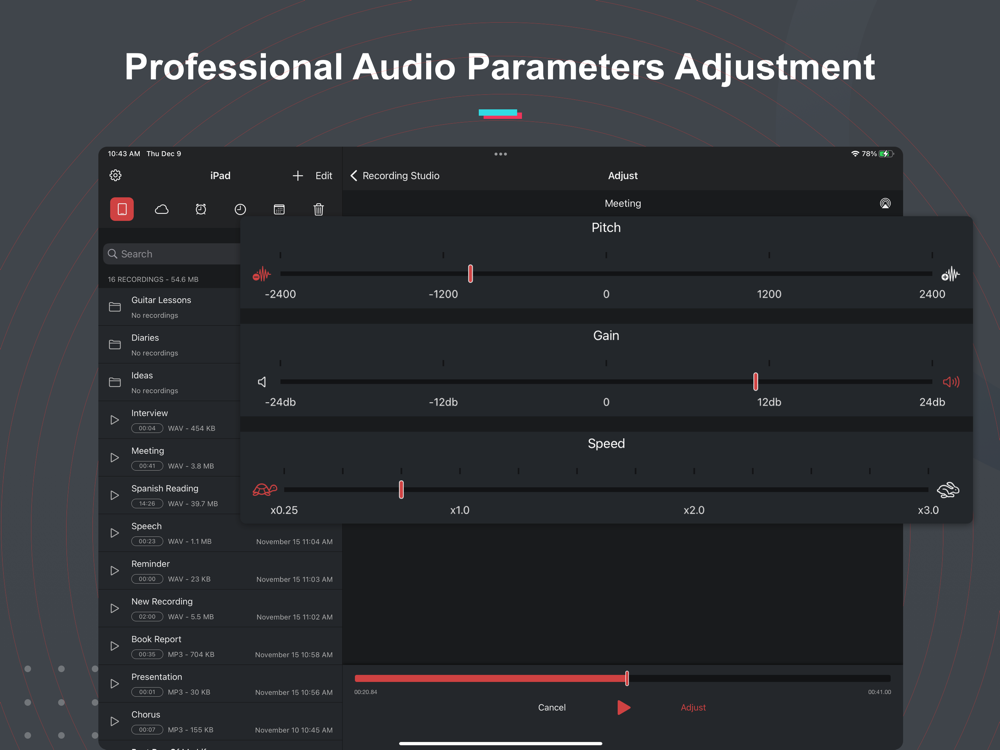Play the Speech recording
This screenshot has height=750, width=1000.
(x=115, y=533)
